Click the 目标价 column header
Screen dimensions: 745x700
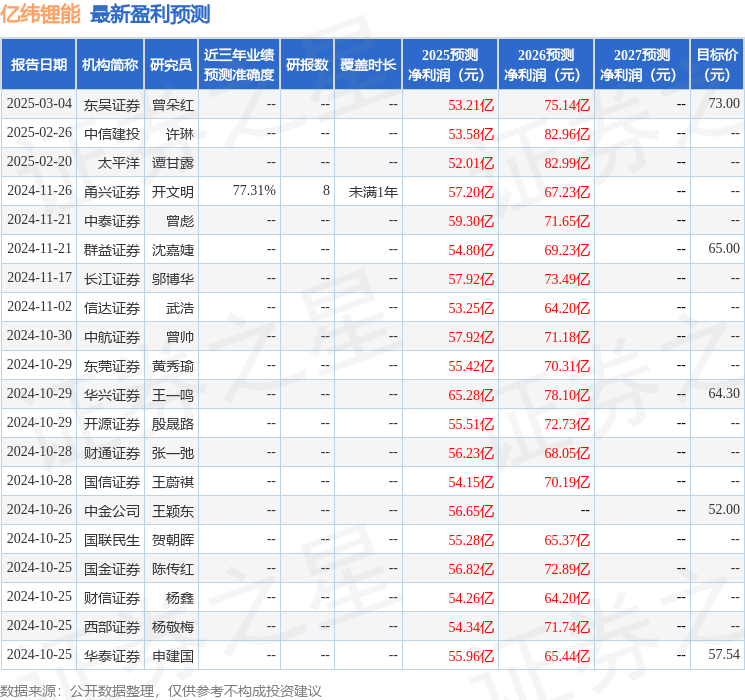pyautogui.click(x=716, y=65)
